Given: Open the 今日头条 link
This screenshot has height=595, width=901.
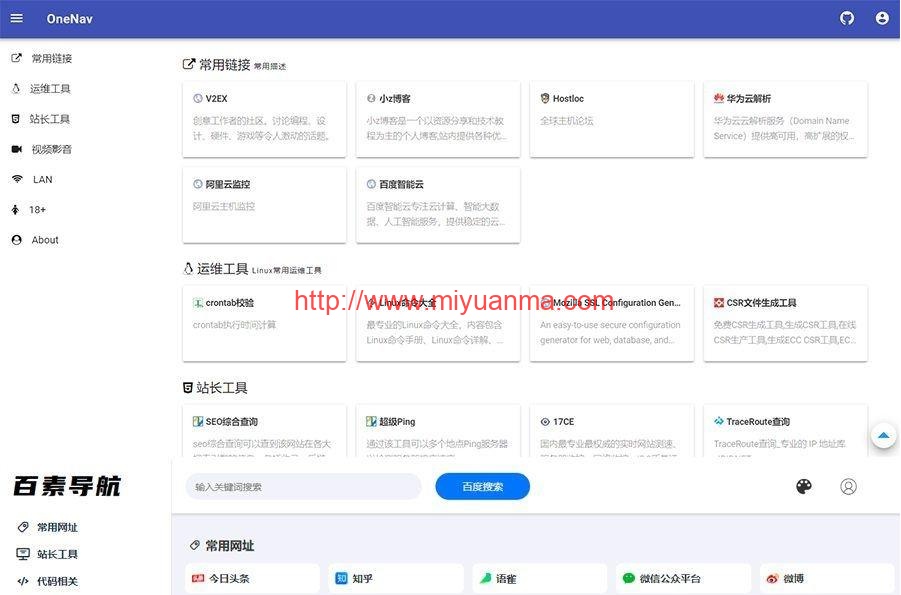Looking at the screenshot, I should pyautogui.click(x=252, y=578).
